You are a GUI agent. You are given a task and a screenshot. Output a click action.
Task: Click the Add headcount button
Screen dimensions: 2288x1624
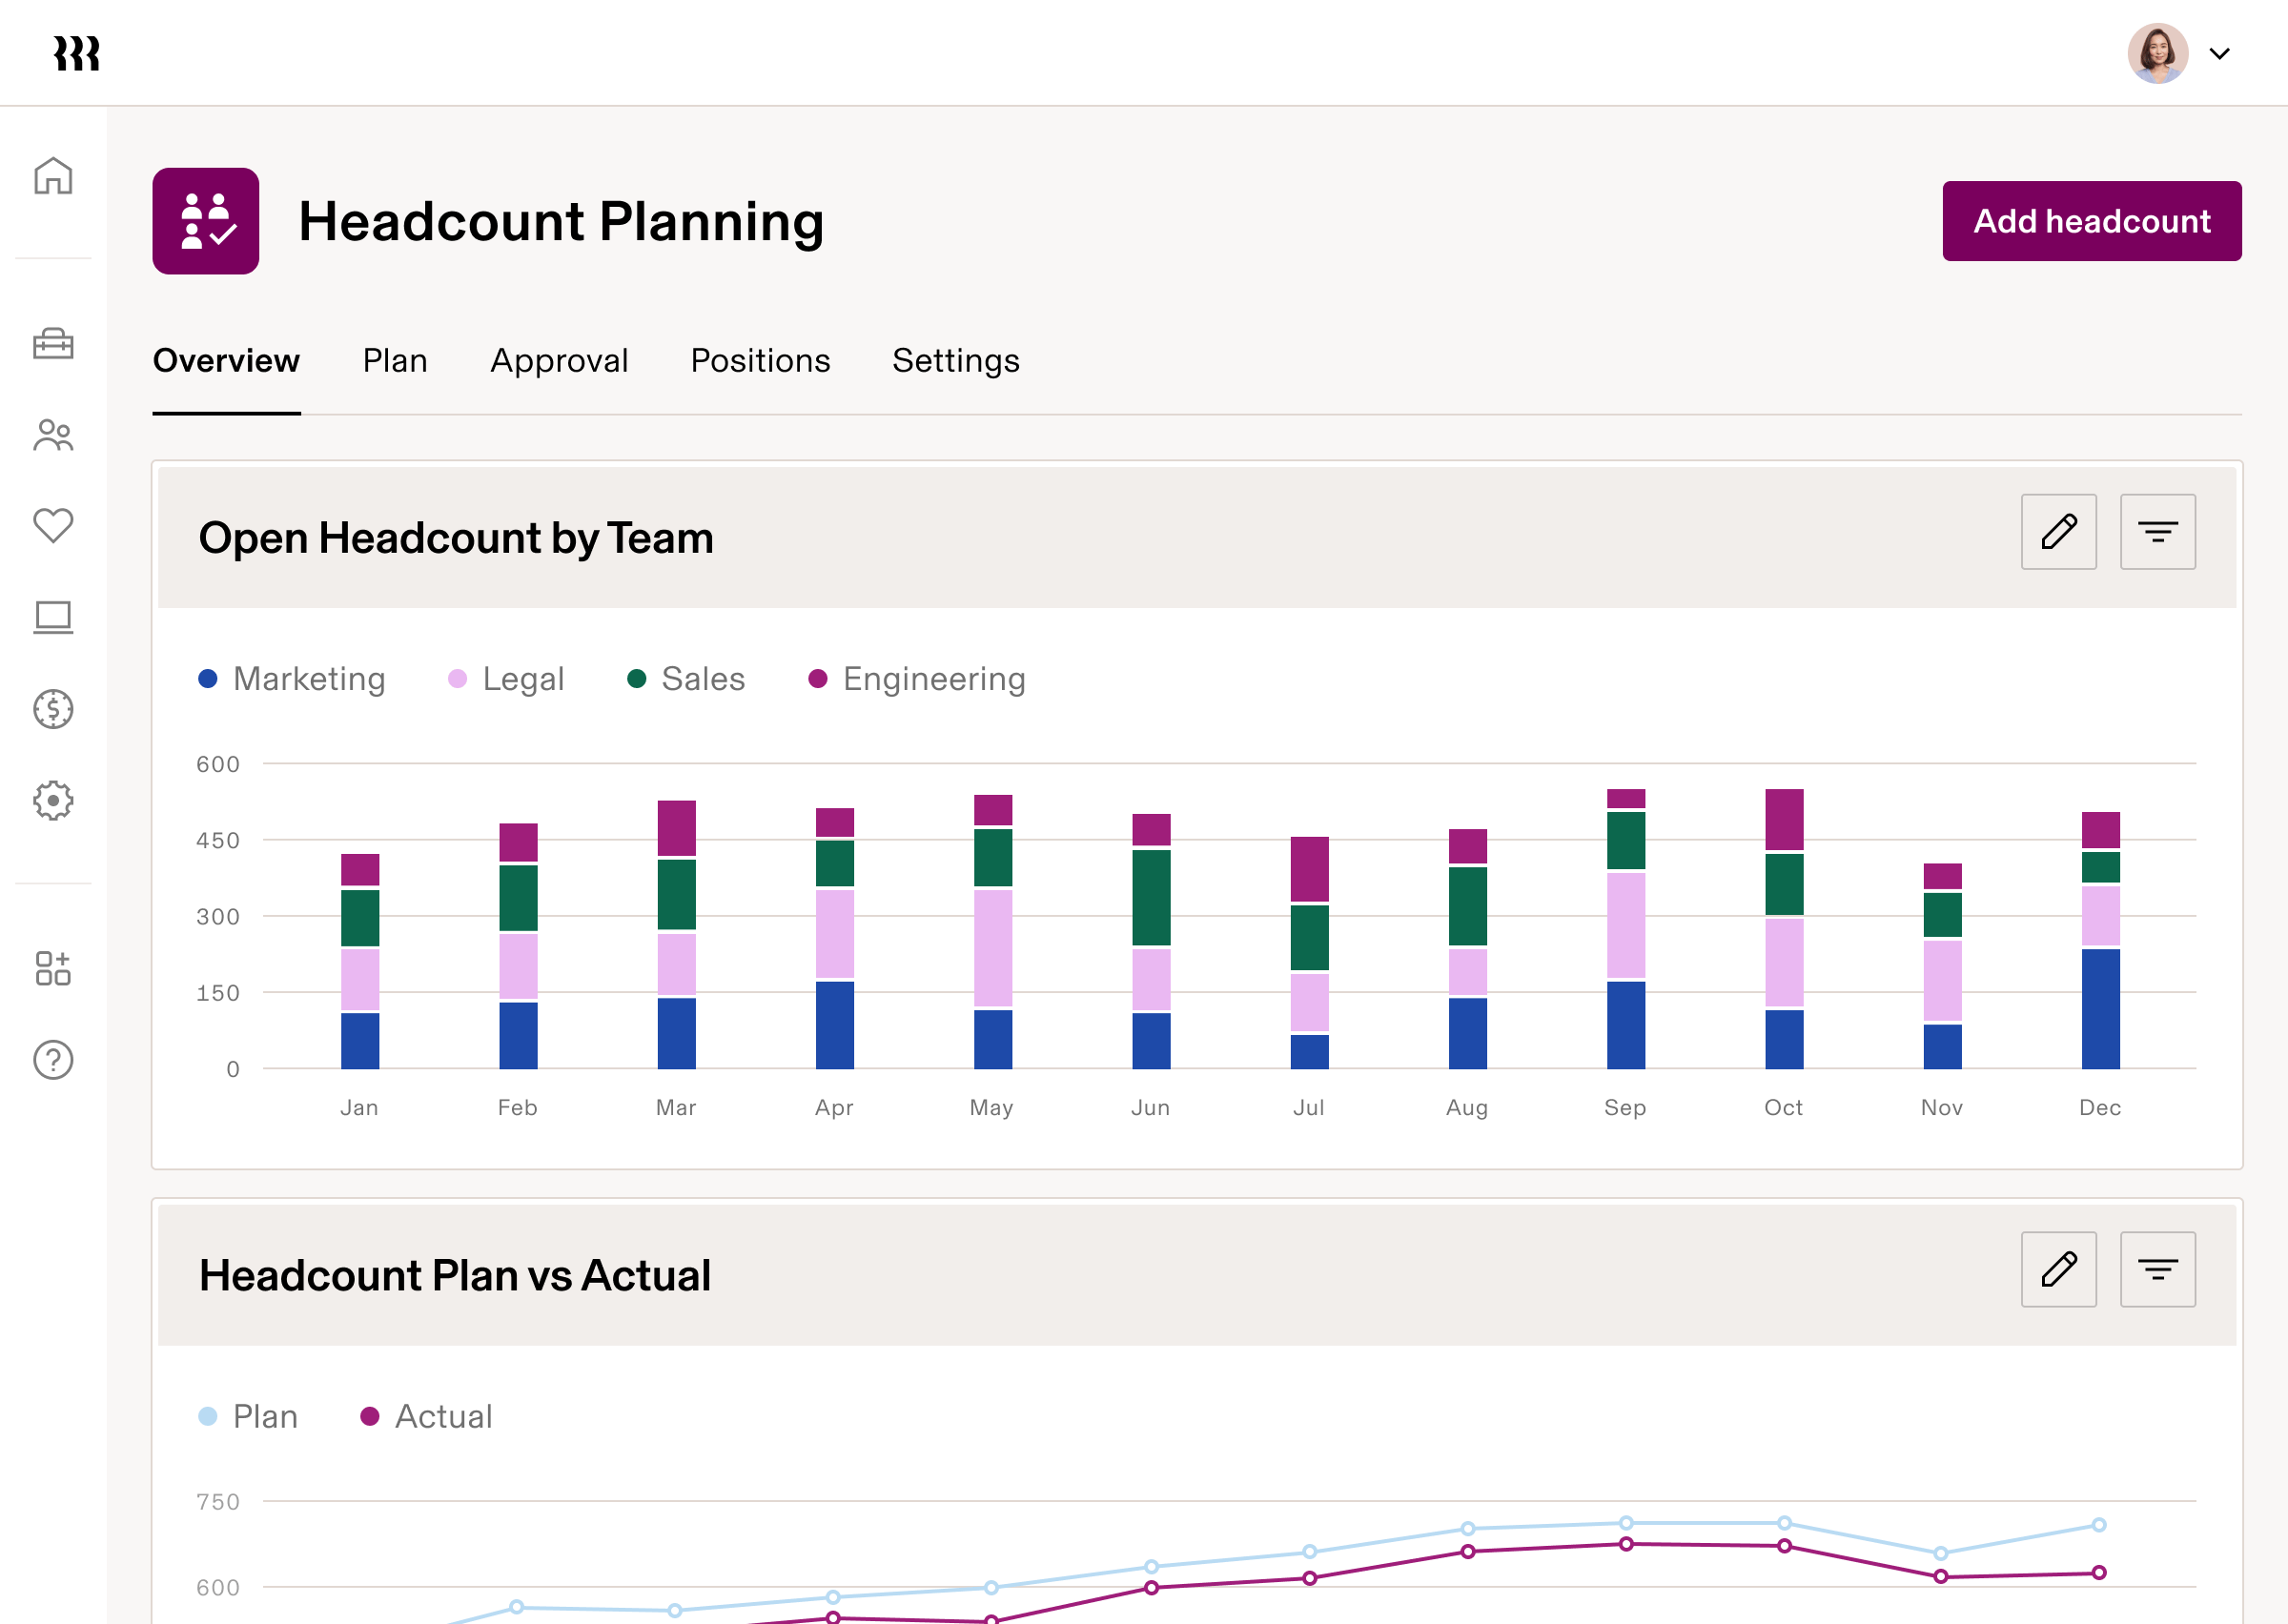2092,220
